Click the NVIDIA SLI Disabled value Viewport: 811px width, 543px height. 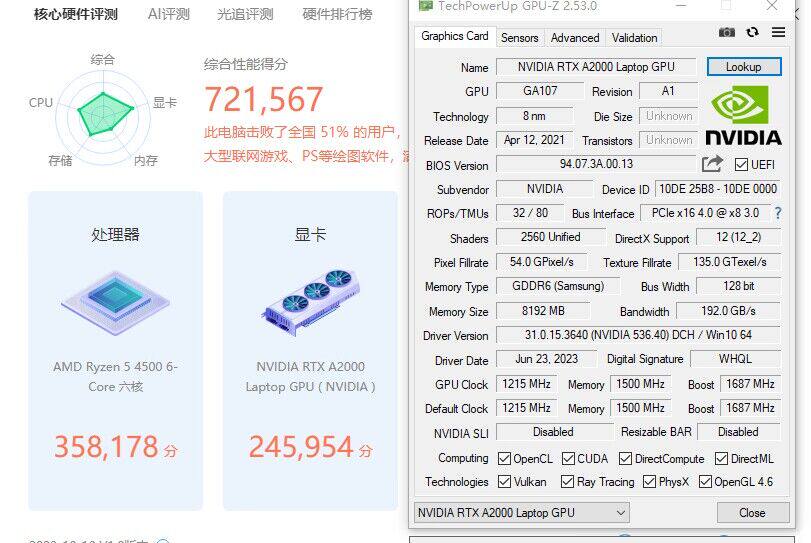click(553, 432)
